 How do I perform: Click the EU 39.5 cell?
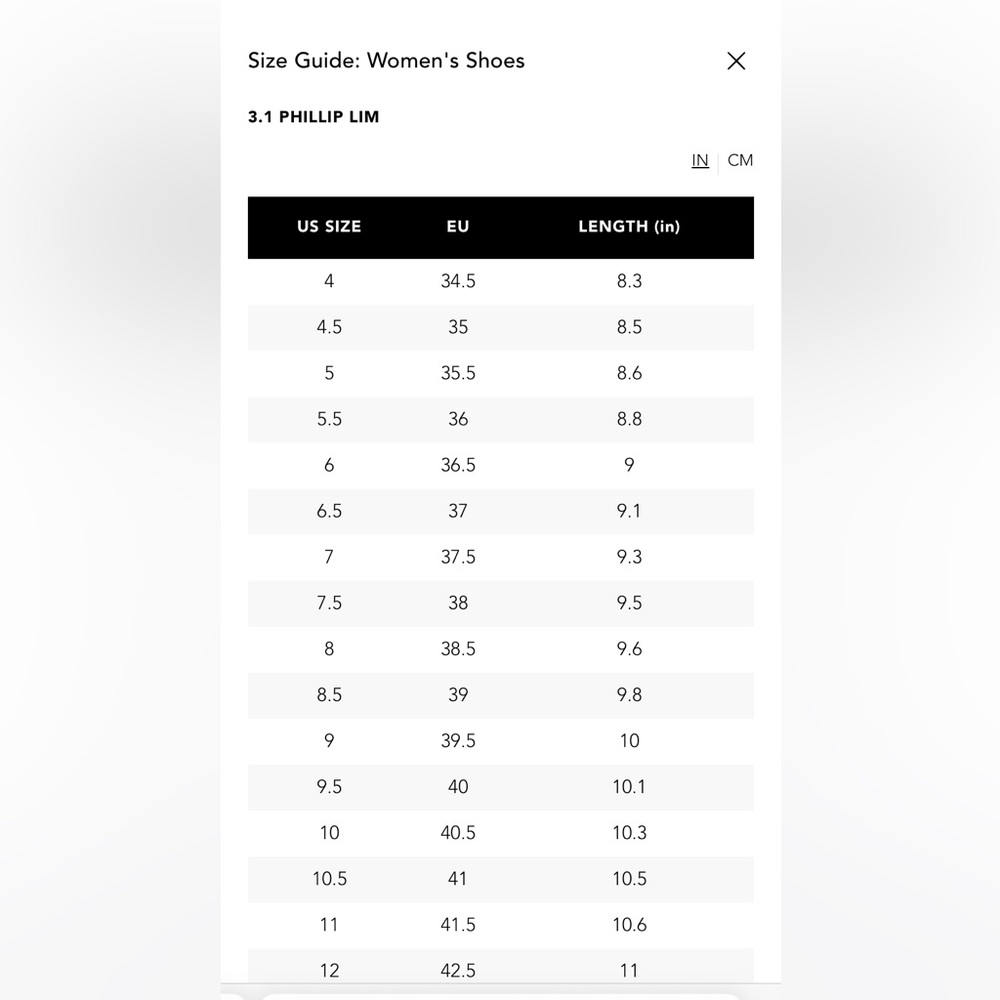tap(458, 740)
